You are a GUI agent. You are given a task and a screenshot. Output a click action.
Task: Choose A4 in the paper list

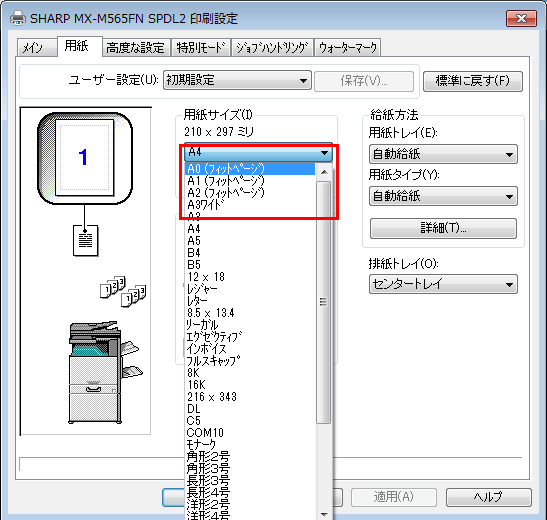(x=250, y=229)
